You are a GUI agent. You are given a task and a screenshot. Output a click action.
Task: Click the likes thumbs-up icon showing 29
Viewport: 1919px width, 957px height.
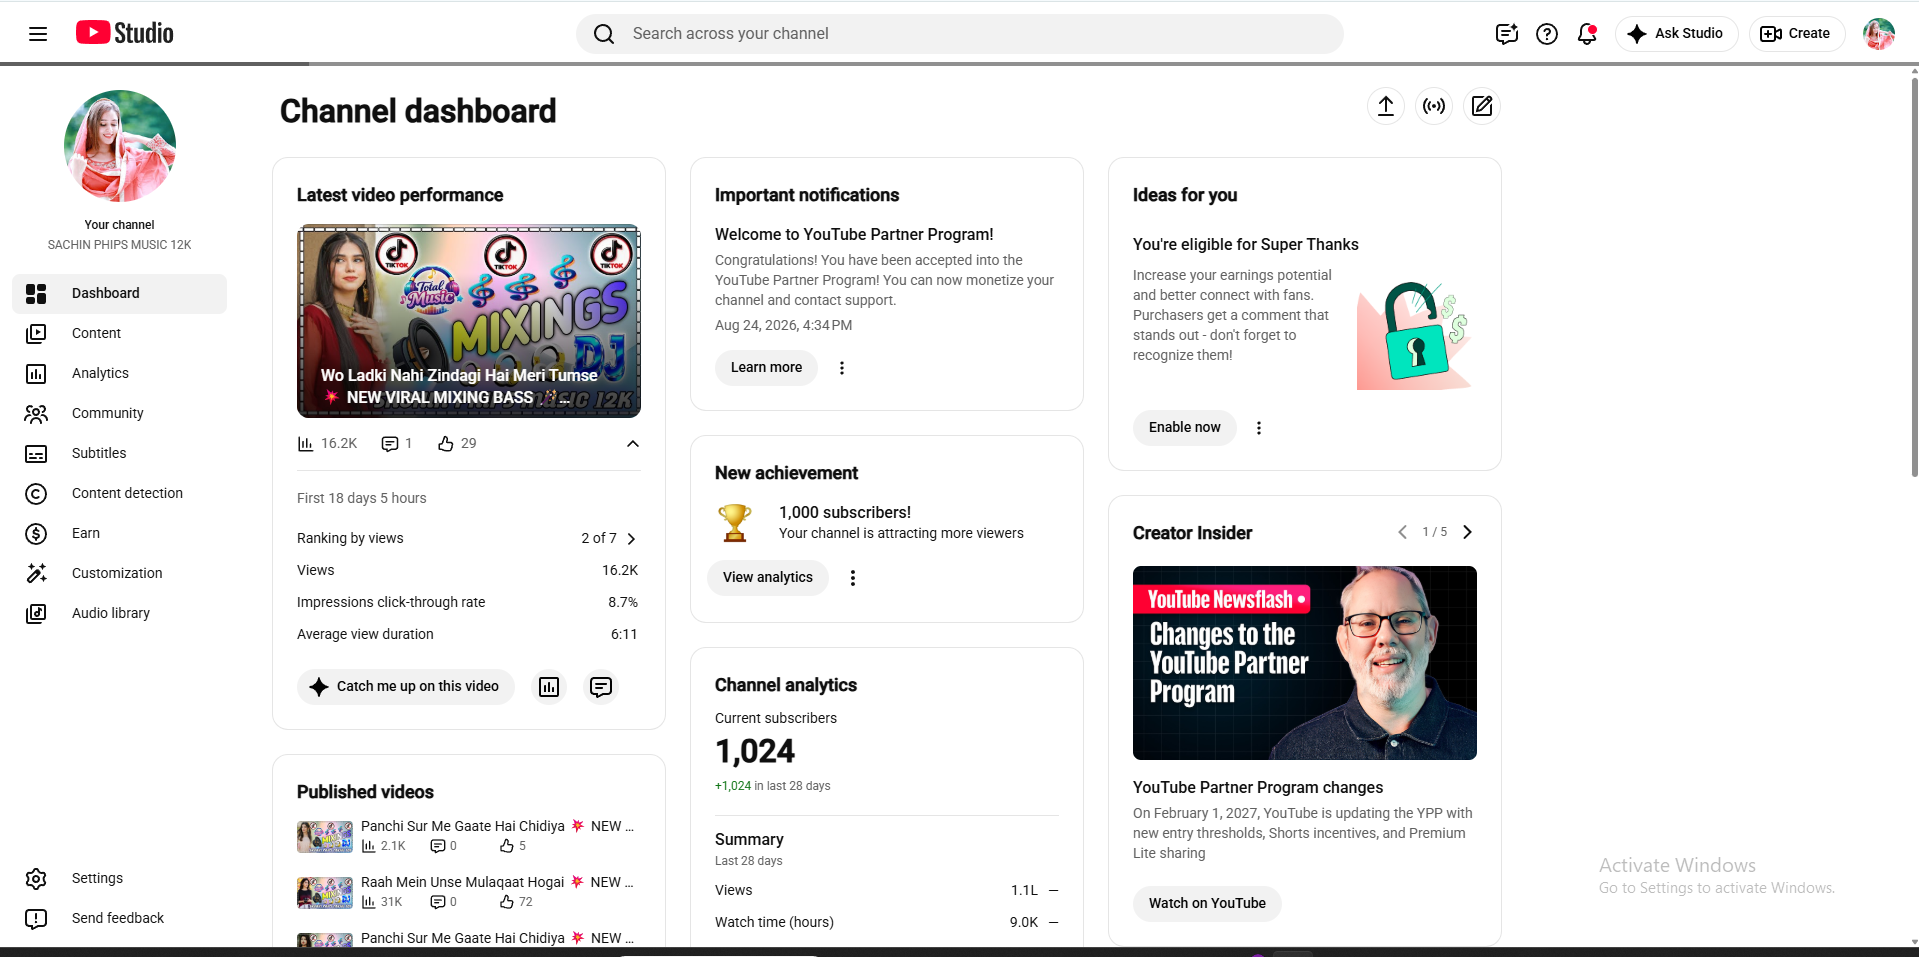446,444
